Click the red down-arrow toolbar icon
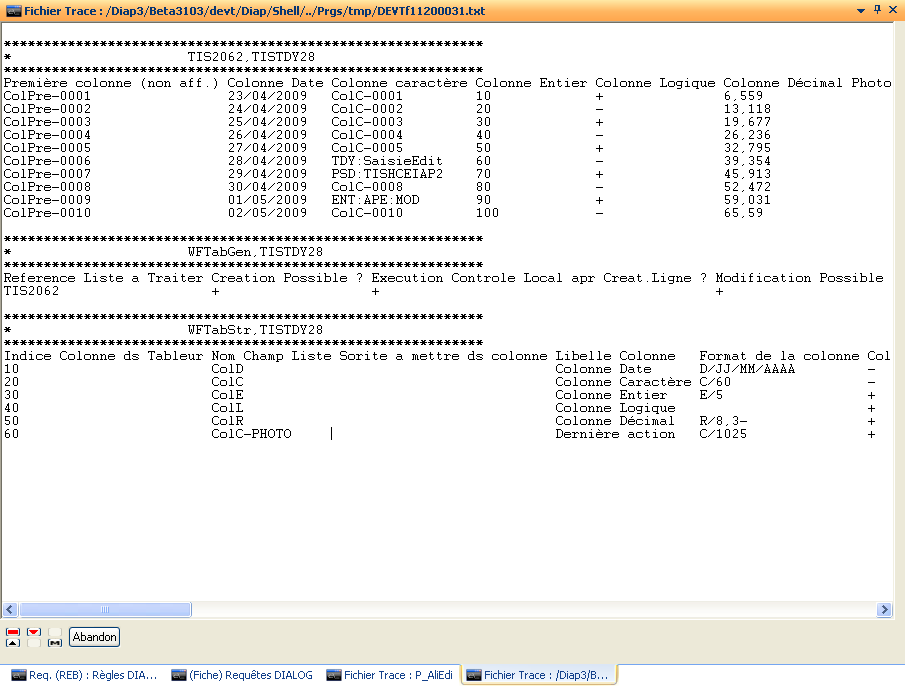 click(34, 632)
